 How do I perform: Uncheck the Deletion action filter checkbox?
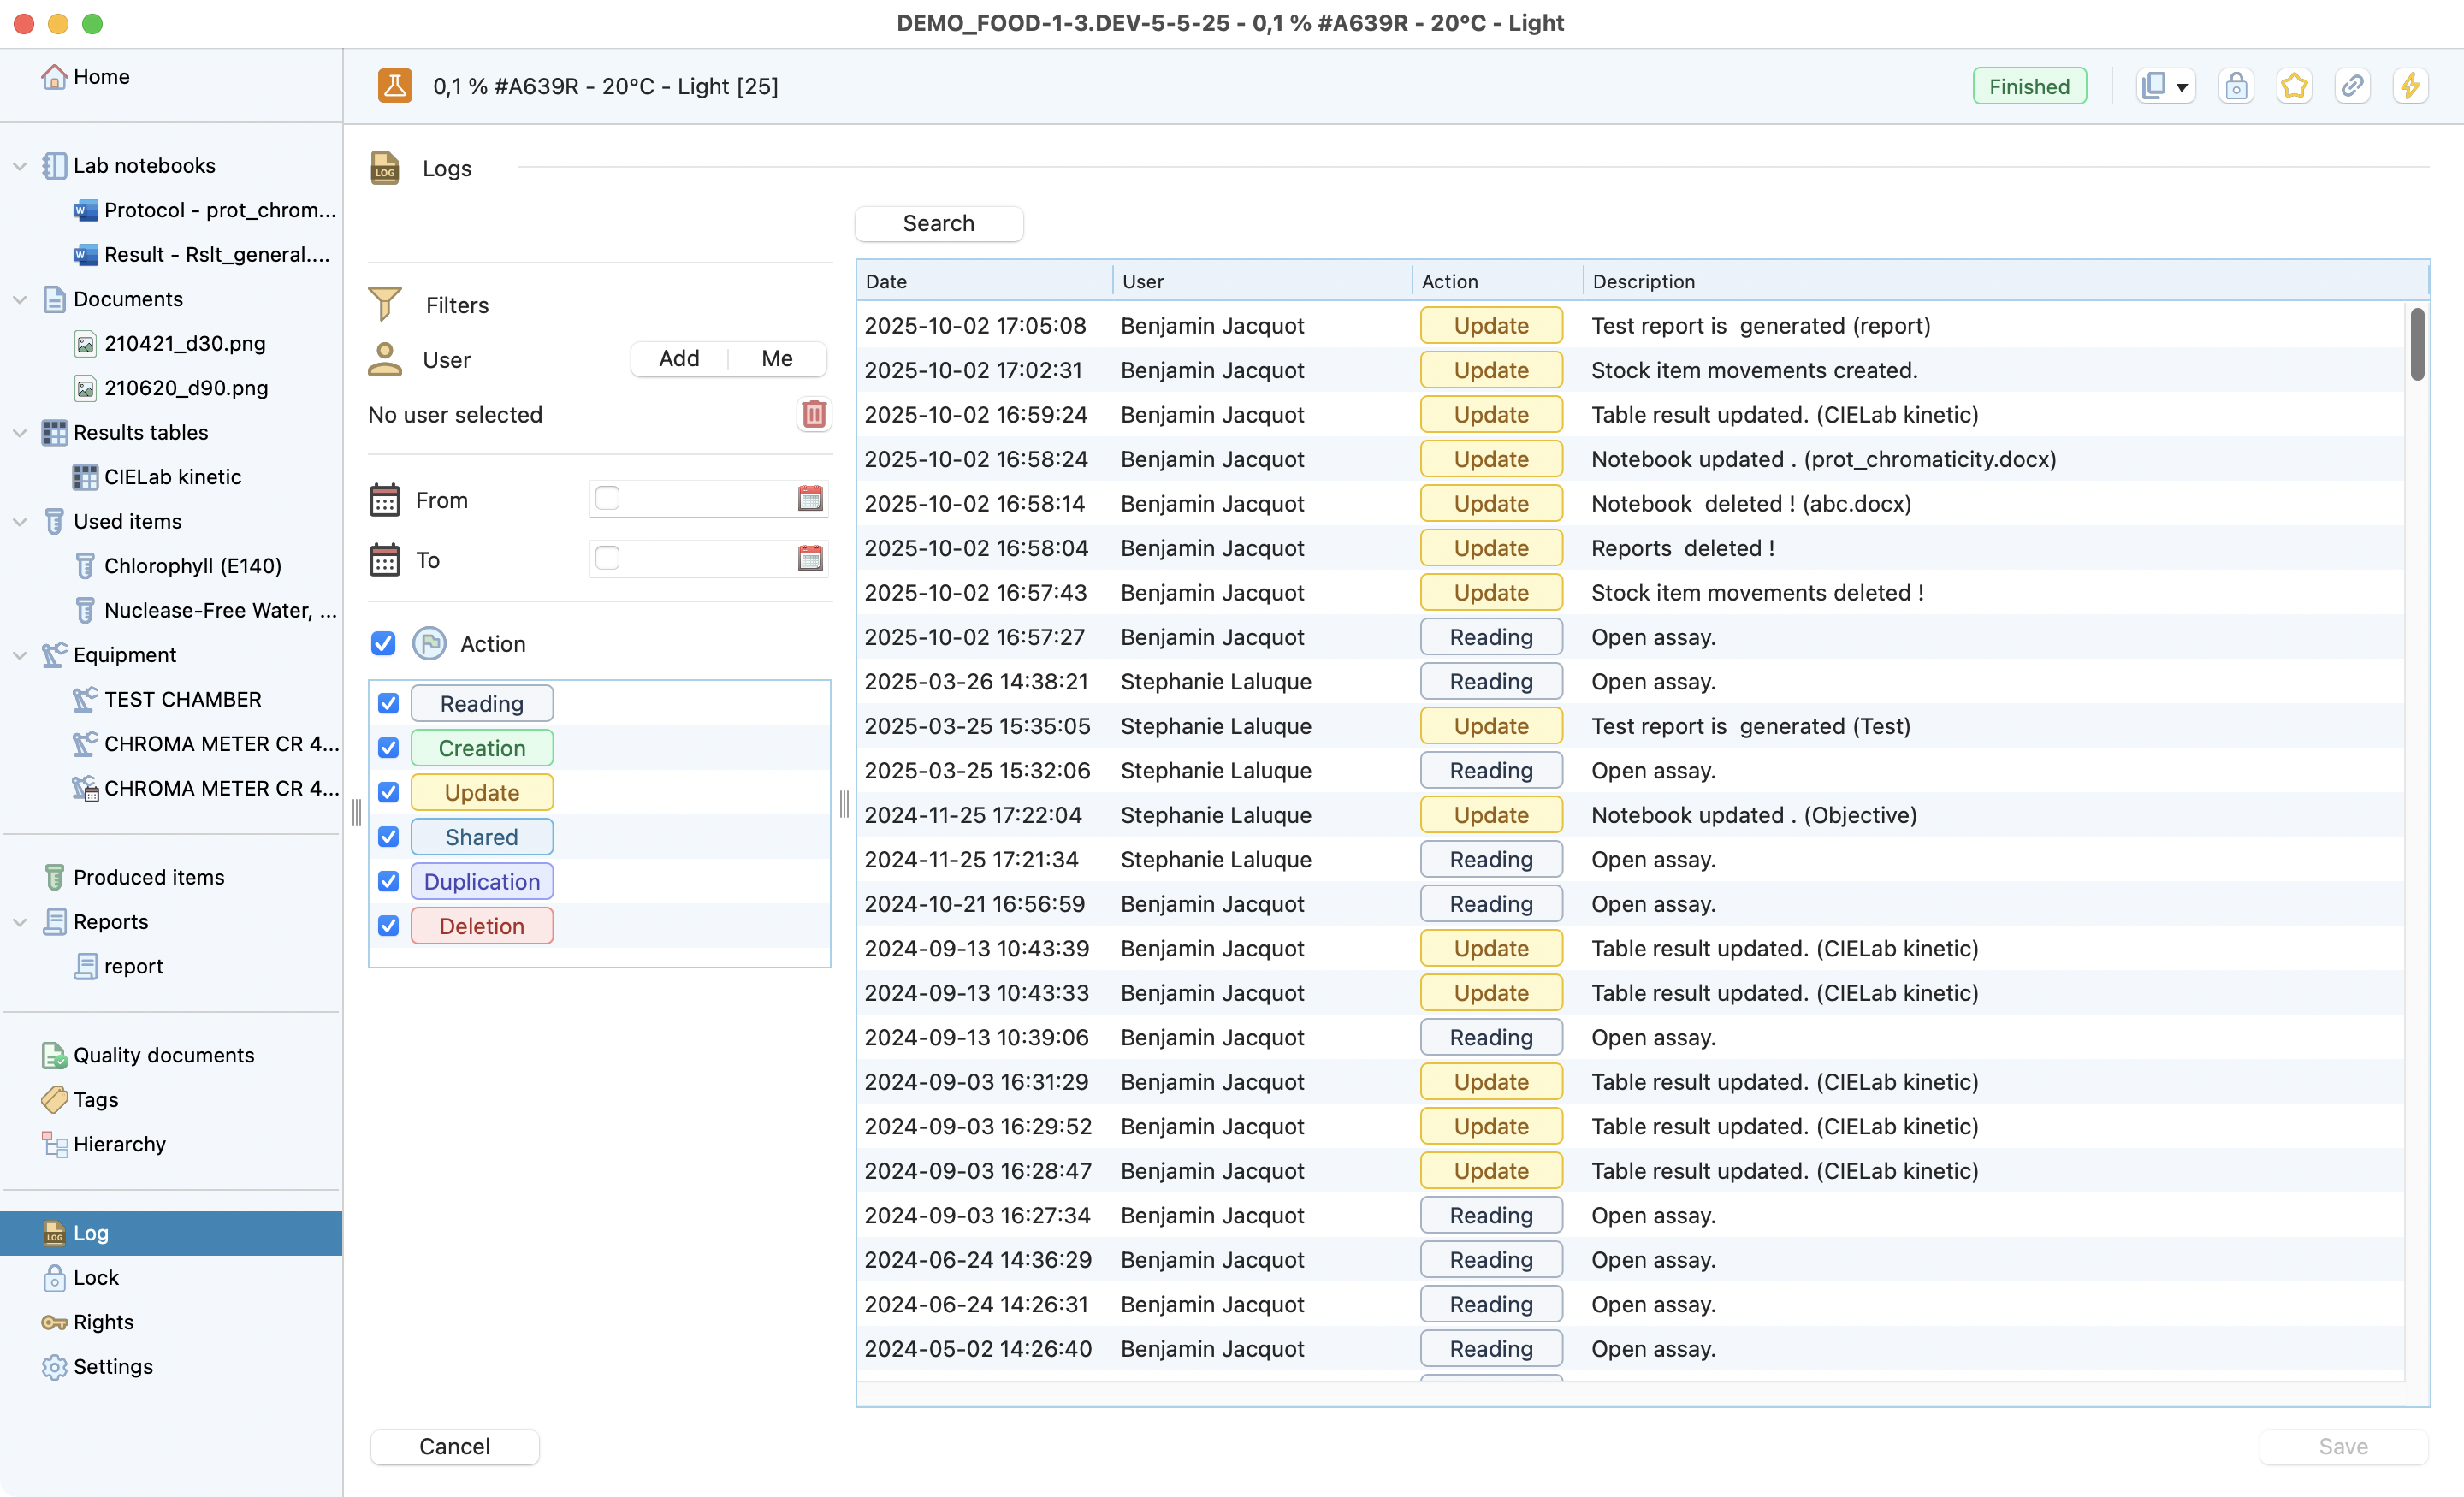(388, 926)
